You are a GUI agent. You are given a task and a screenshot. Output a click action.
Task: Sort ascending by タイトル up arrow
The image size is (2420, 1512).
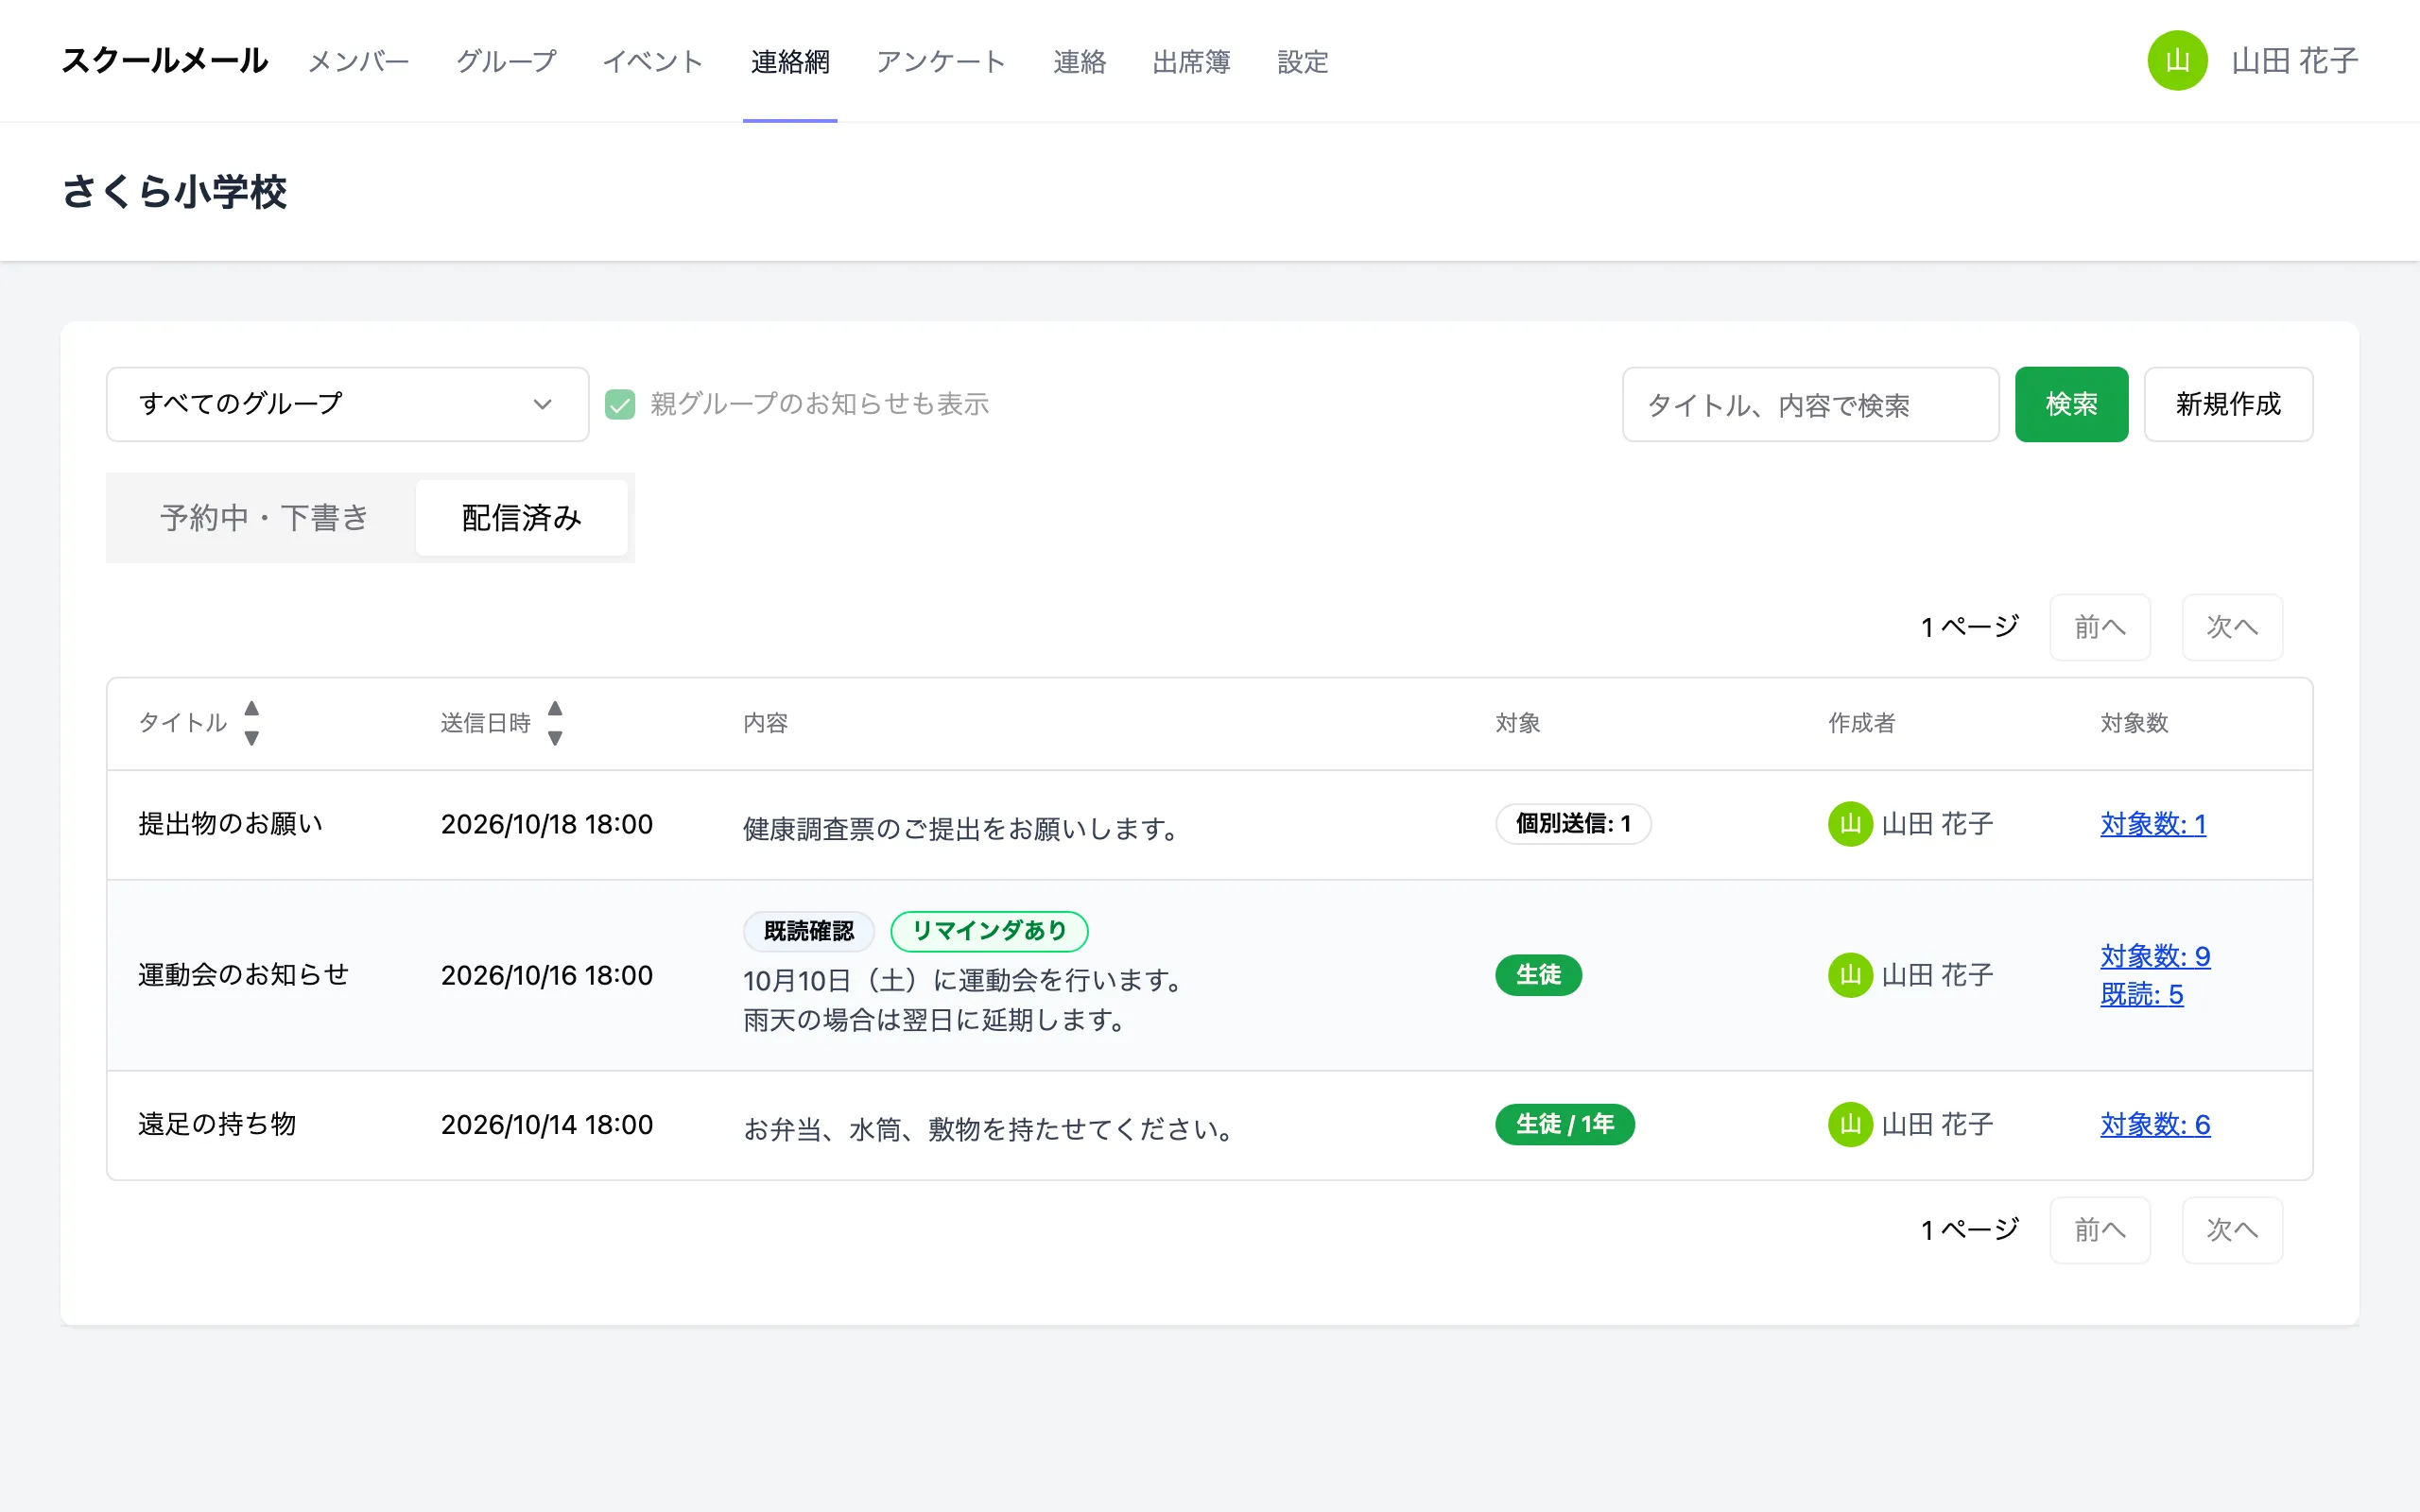point(252,708)
